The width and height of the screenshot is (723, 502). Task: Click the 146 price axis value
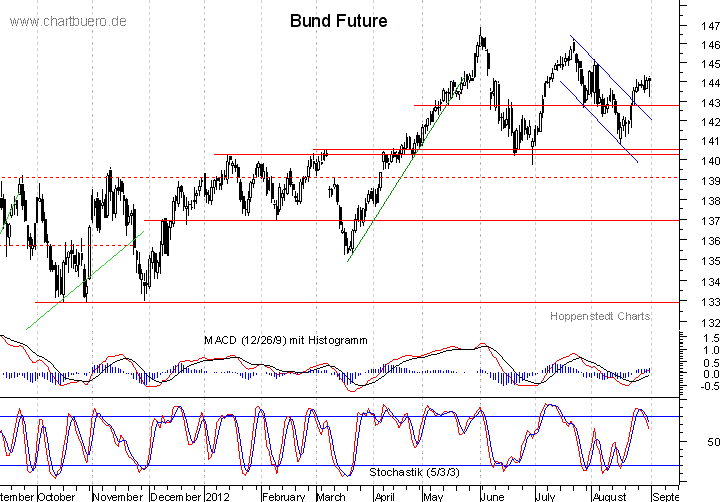[710, 45]
